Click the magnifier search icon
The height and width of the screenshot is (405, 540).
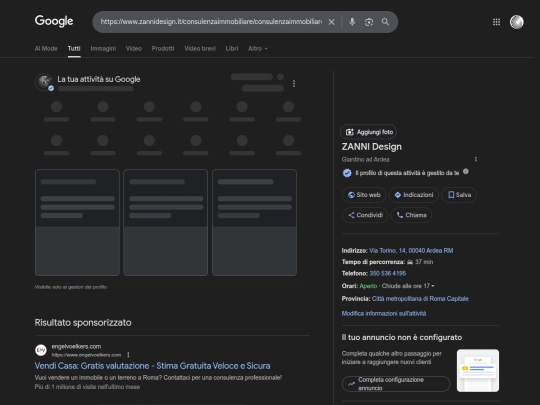[385, 22]
